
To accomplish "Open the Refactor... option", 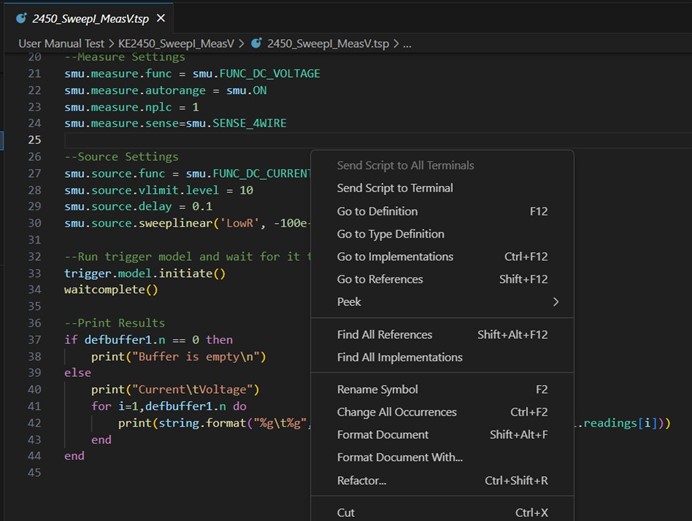I will (362, 480).
